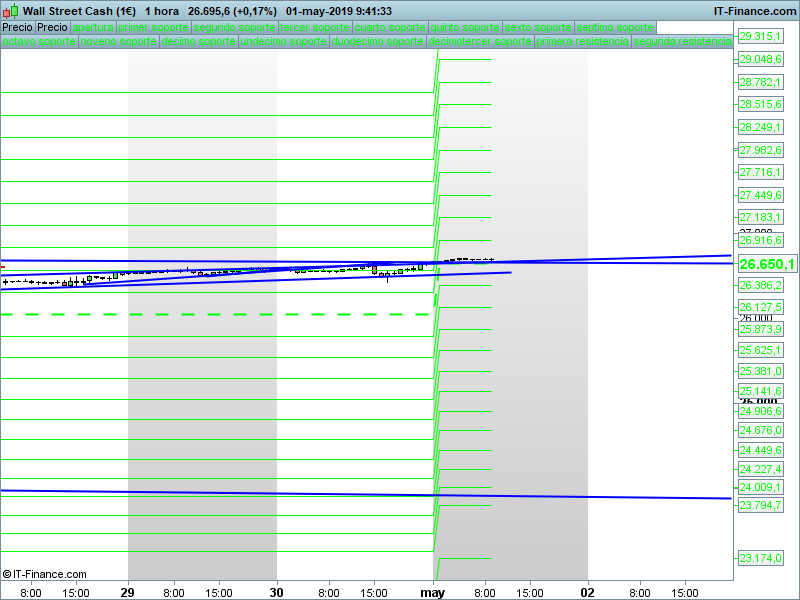Click the 02 date marker on time axis
This screenshot has height=600, width=800.
coord(588,592)
